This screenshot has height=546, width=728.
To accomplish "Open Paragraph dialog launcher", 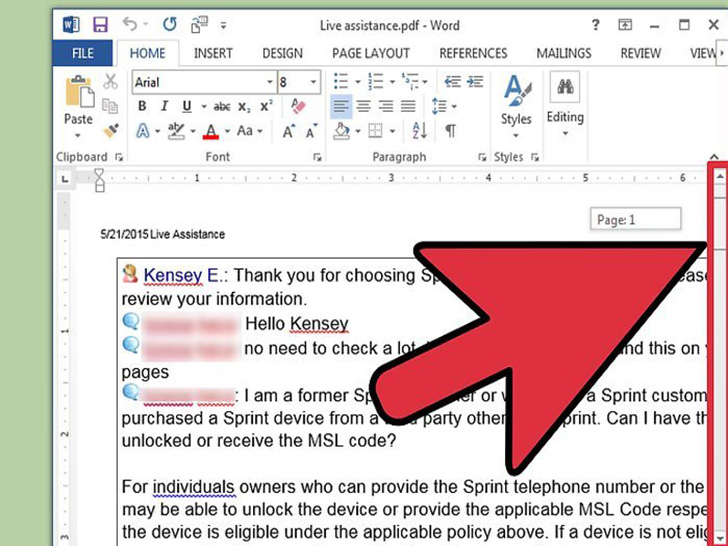I will click(482, 157).
